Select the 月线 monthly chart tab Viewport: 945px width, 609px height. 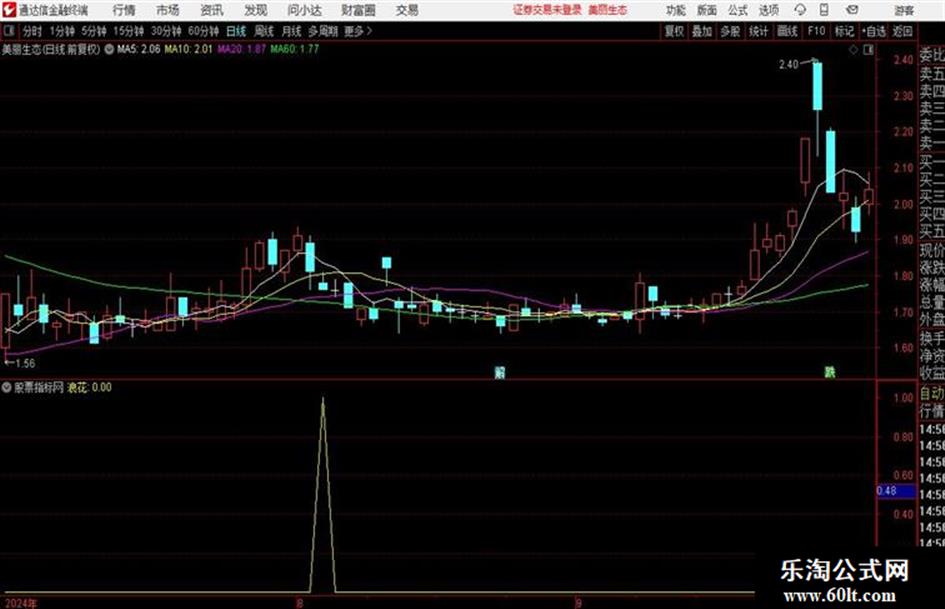click(x=291, y=31)
